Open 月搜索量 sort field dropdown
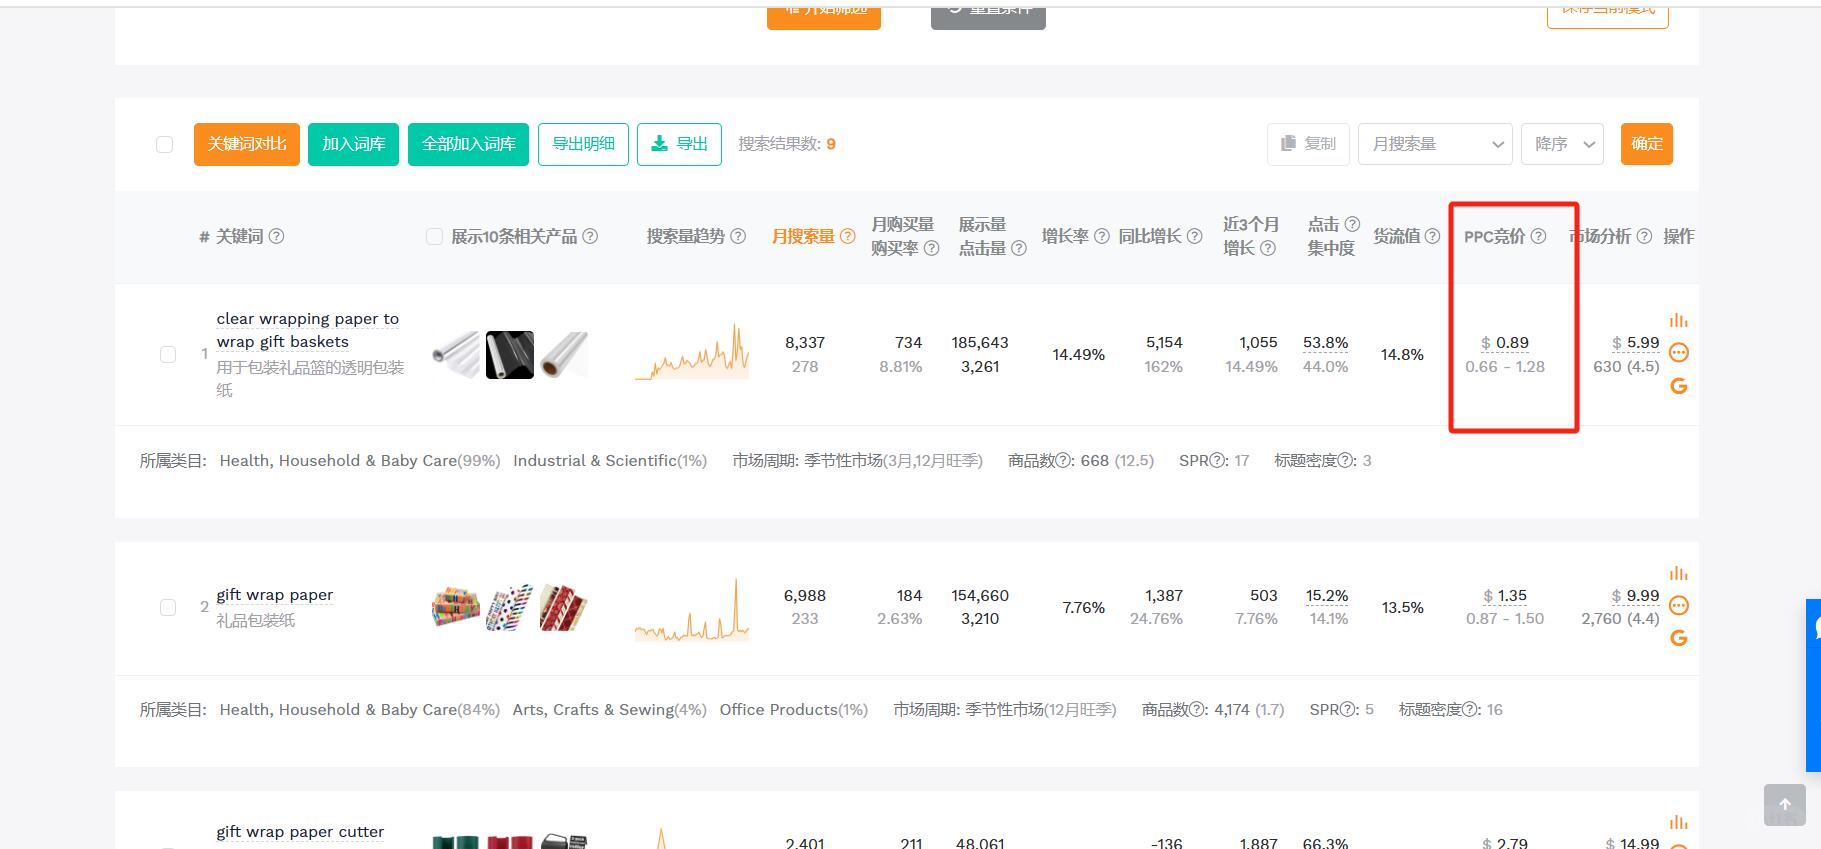 coord(1435,144)
